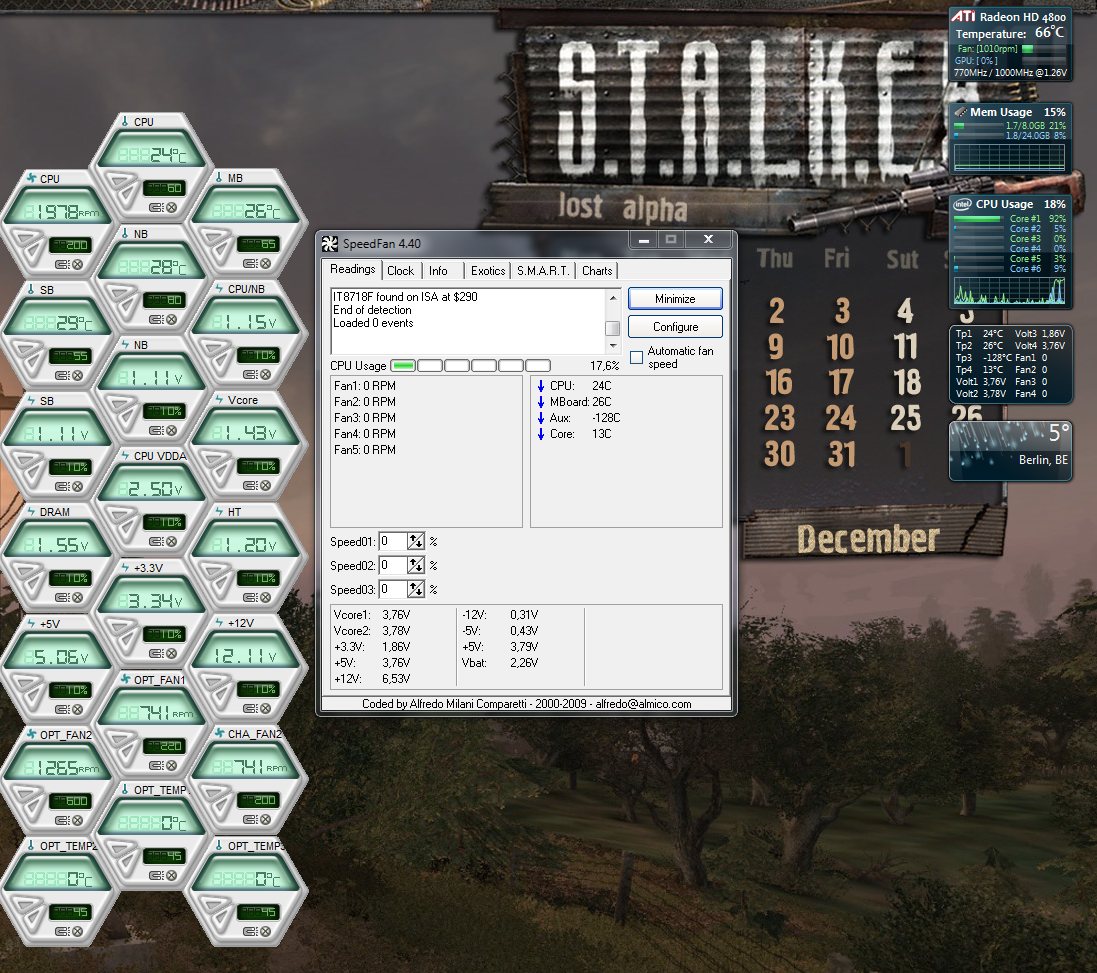Open the Clock tab in SpeedFan
The image size is (1097, 973).
pos(401,271)
